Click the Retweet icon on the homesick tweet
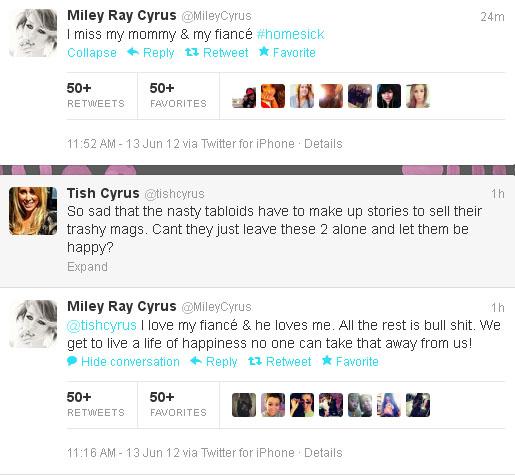 coord(192,52)
